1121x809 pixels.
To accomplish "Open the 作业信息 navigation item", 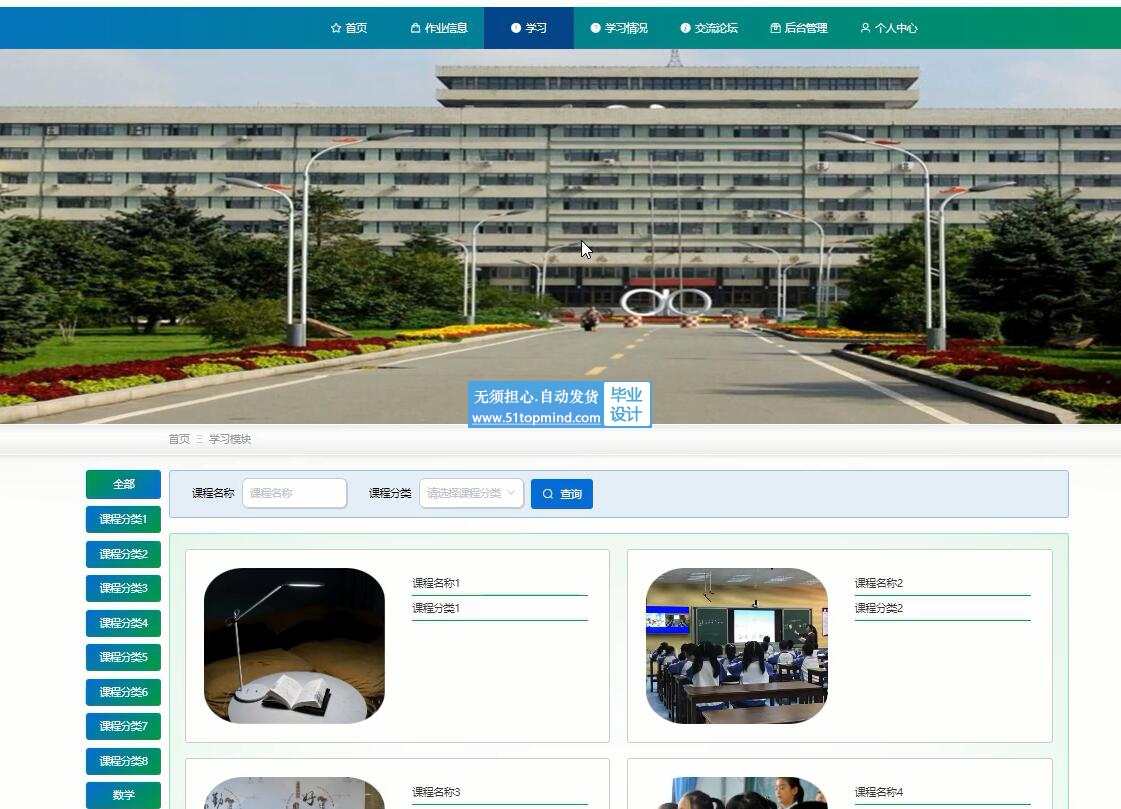I will coord(439,28).
